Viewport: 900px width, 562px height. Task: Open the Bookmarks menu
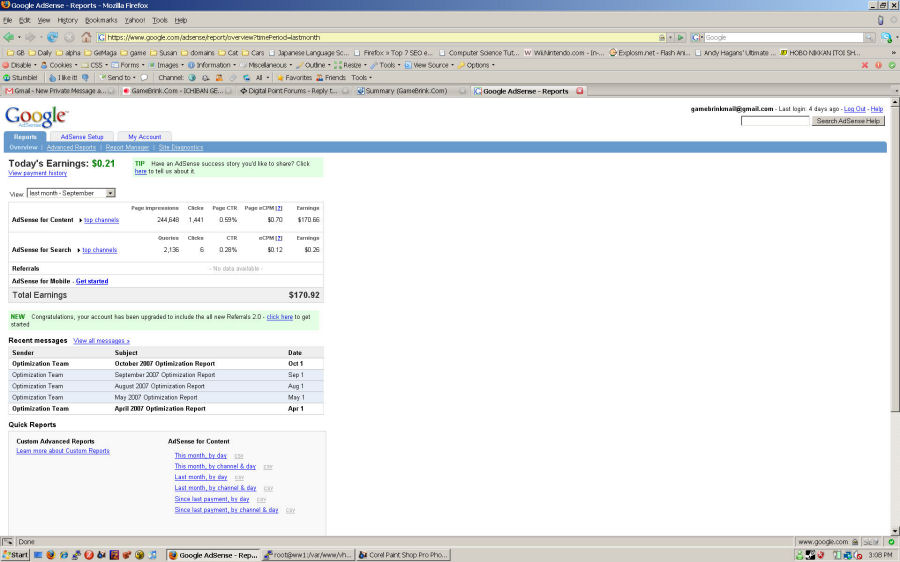(101, 20)
